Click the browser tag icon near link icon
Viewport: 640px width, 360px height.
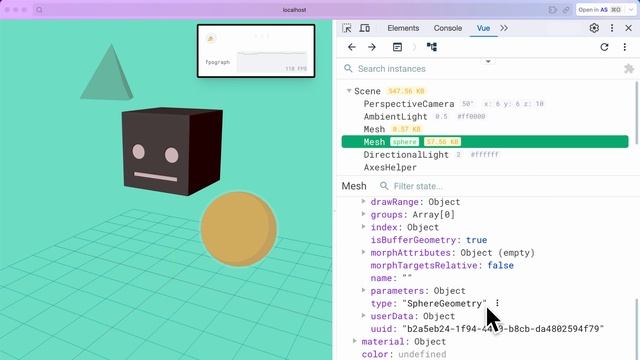point(553,10)
